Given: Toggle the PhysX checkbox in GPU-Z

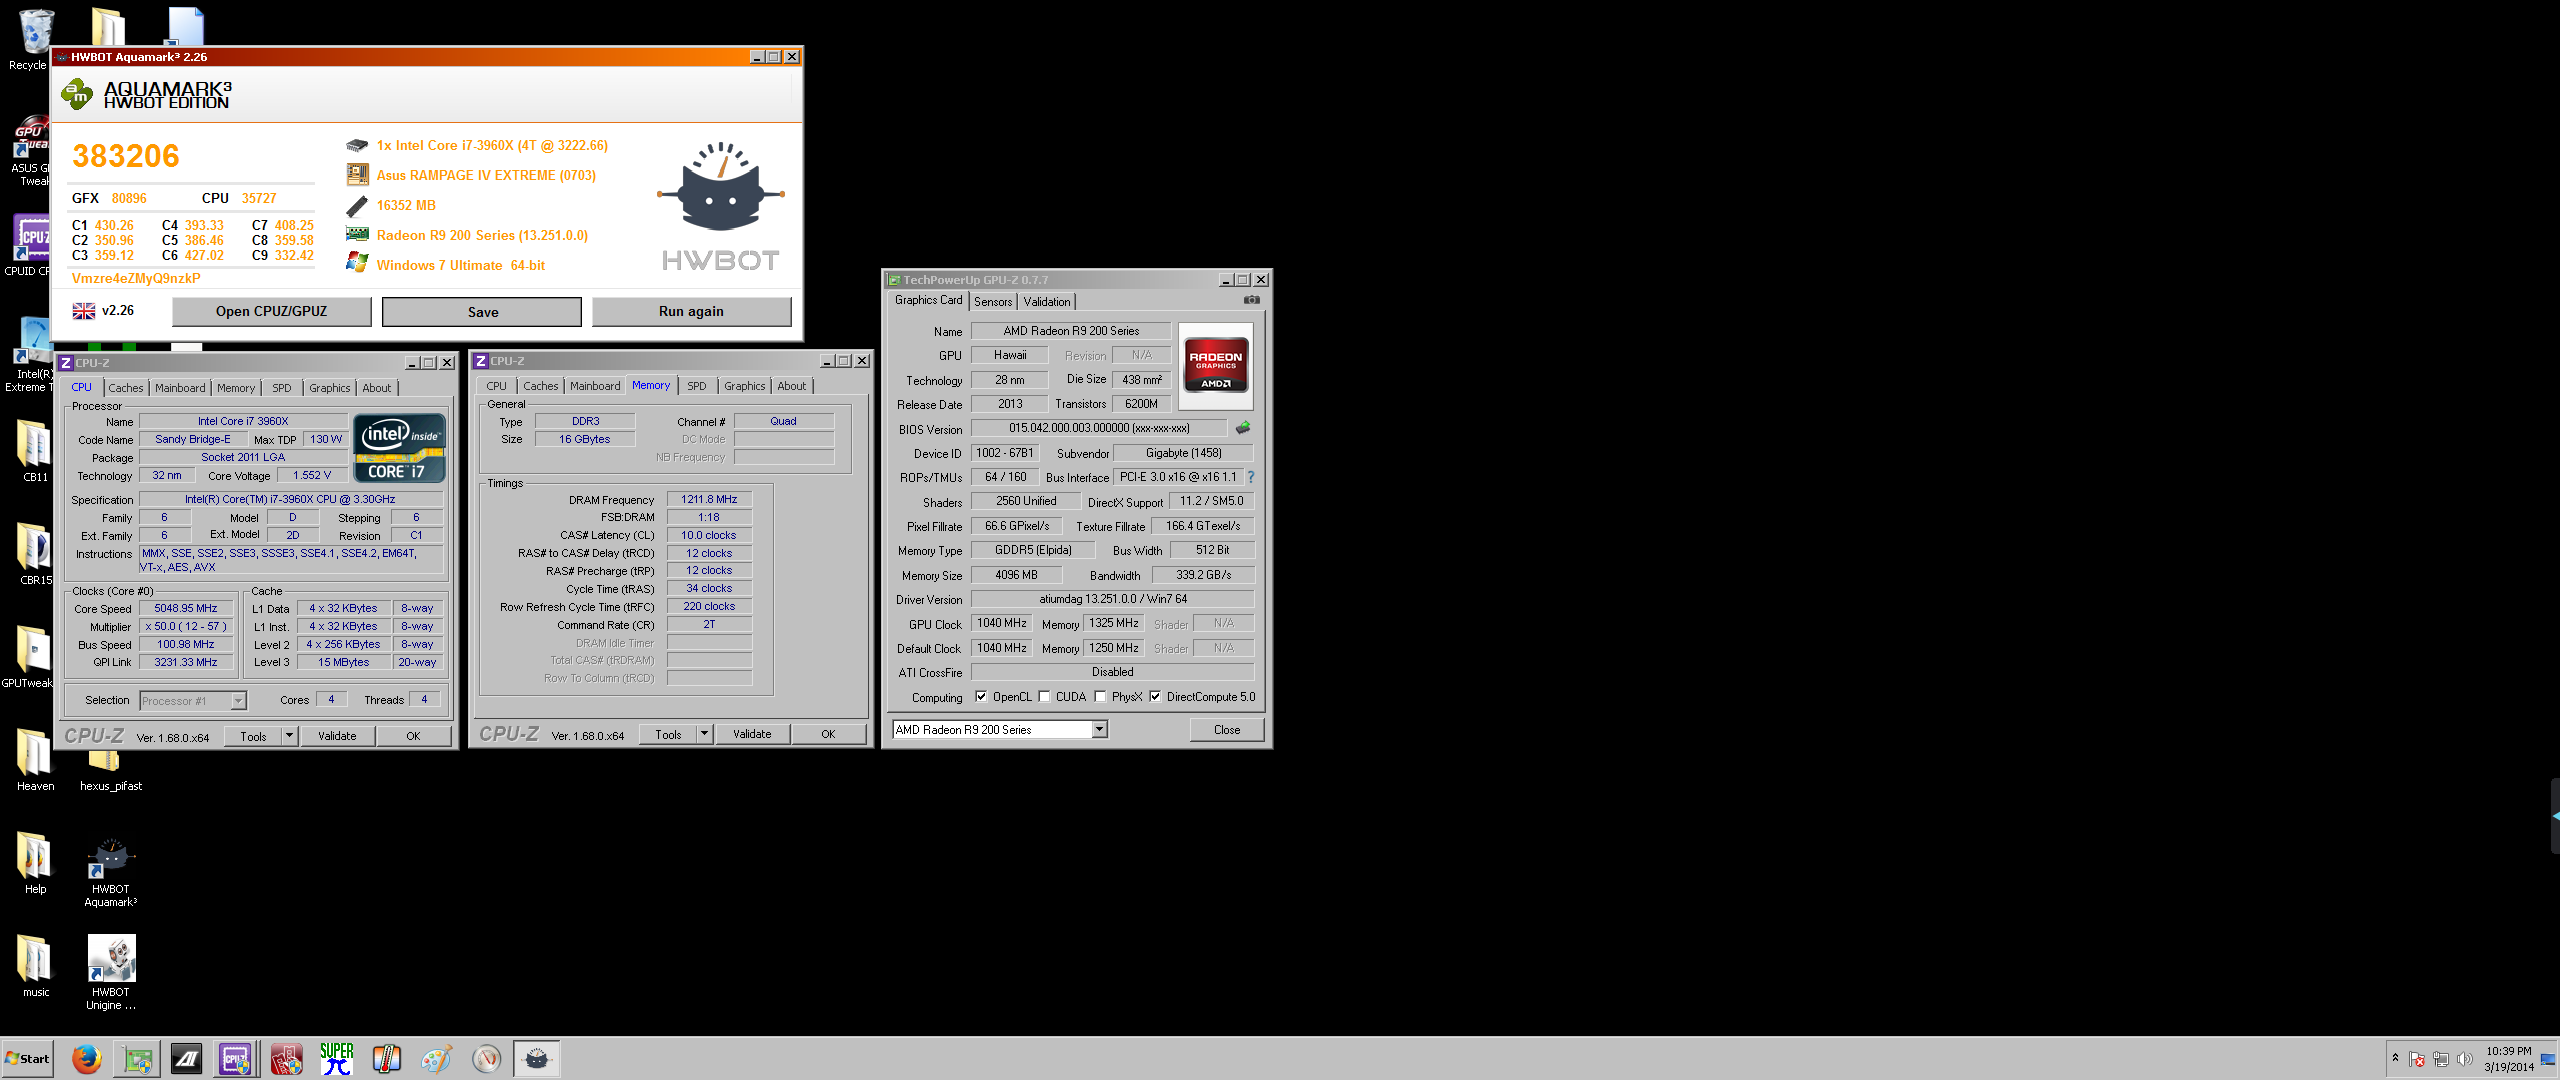Looking at the screenshot, I should 1100,697.
